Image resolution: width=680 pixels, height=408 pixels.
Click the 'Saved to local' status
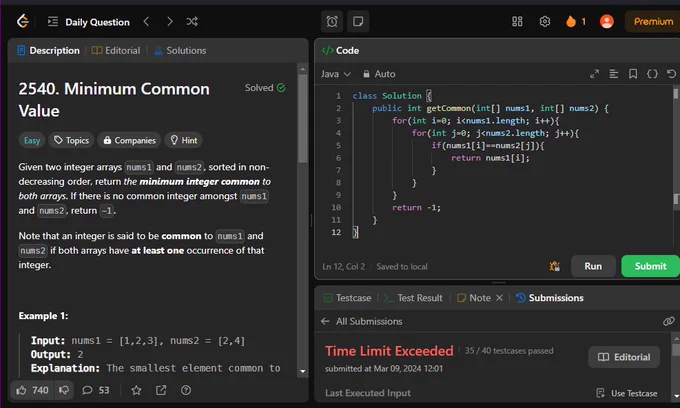click(x=402, y=267)
